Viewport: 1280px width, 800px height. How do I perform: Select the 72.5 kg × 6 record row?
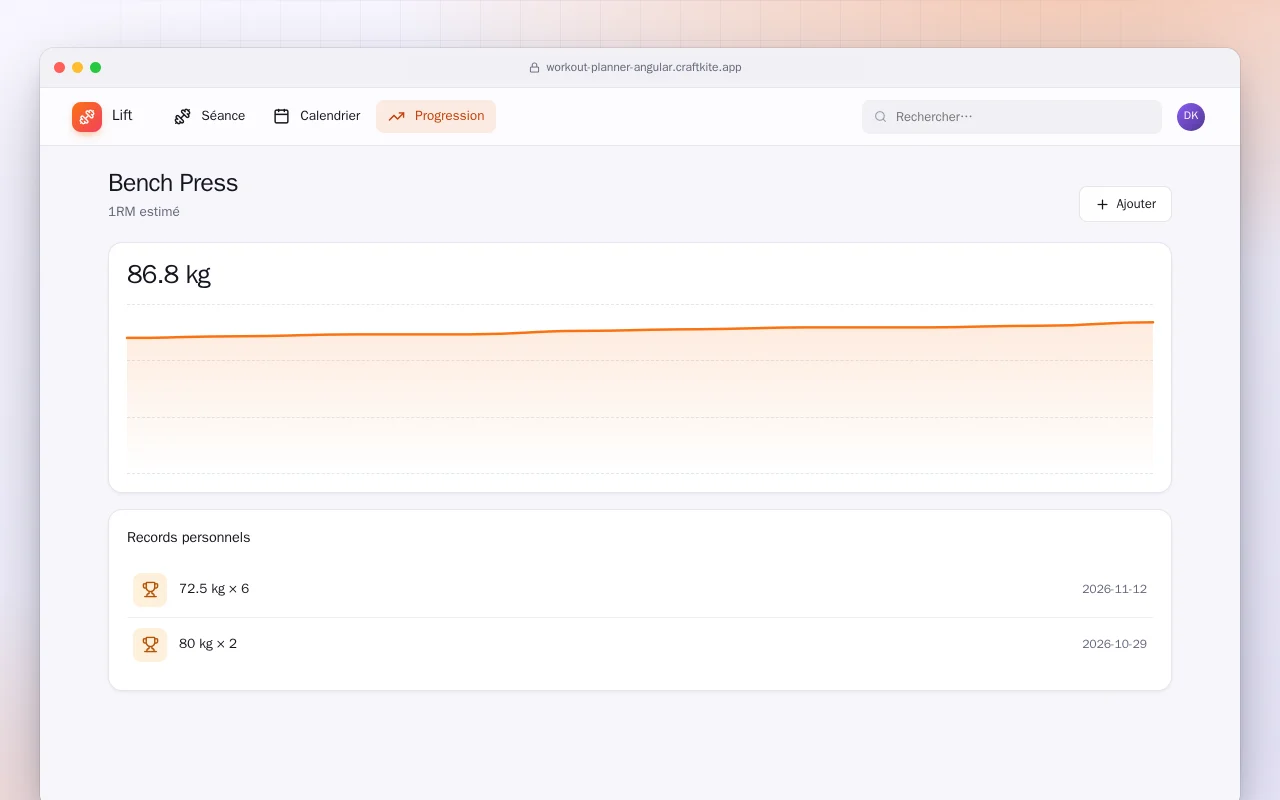tap(640, 590)
